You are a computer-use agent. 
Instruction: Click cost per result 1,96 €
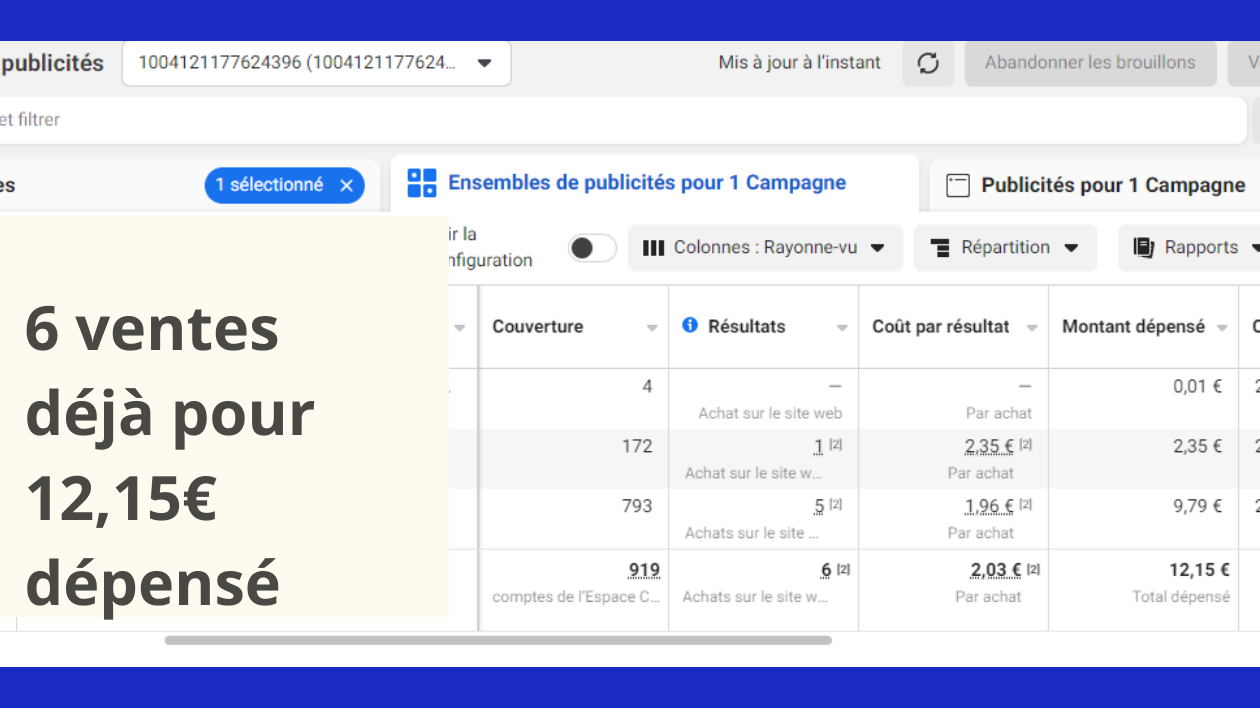coord(989,507)
